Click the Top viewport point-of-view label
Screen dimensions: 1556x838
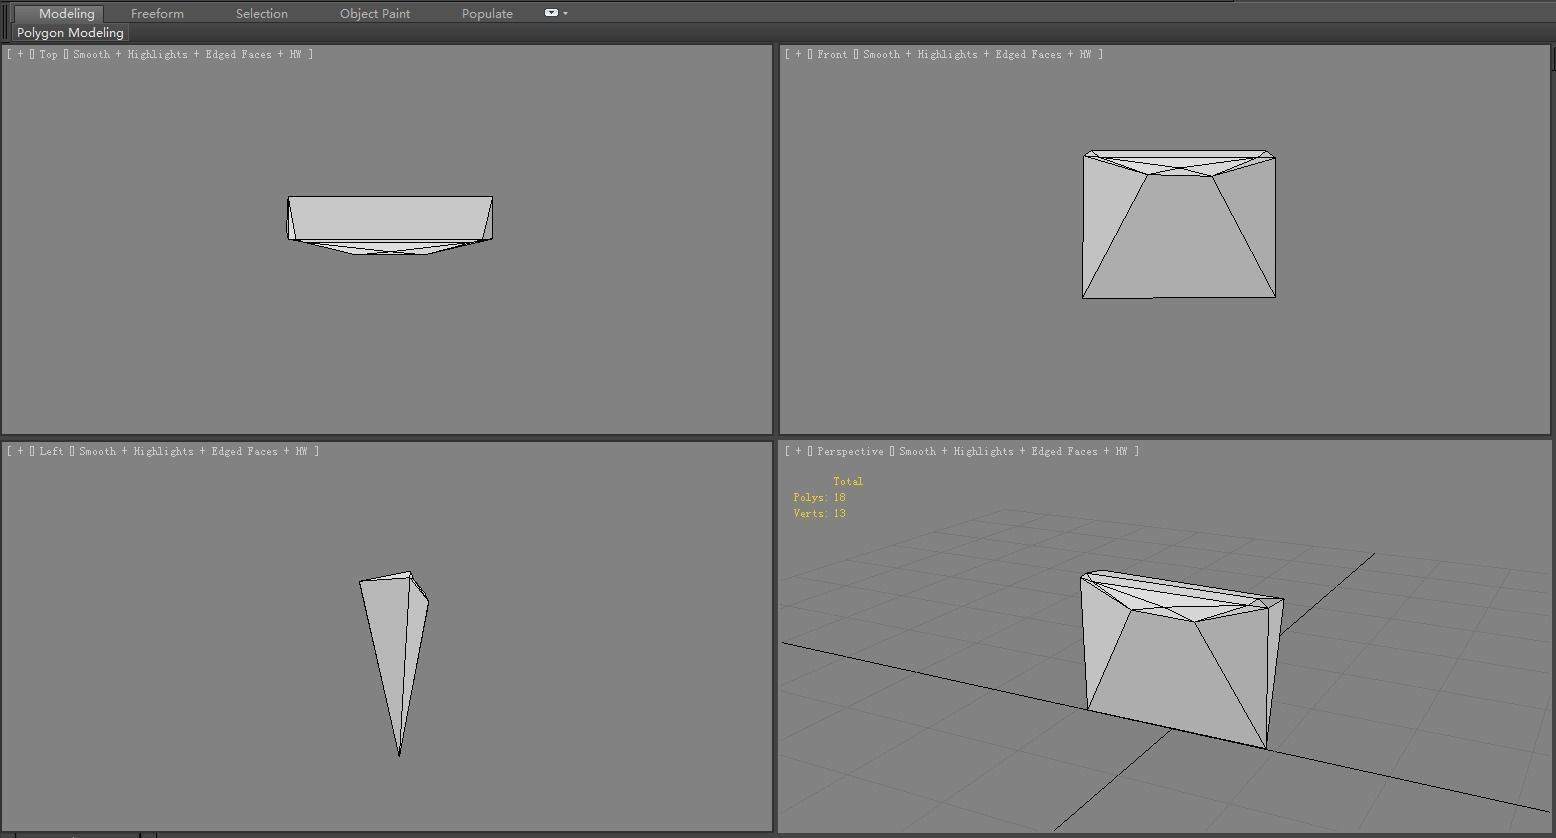(48, 54)
